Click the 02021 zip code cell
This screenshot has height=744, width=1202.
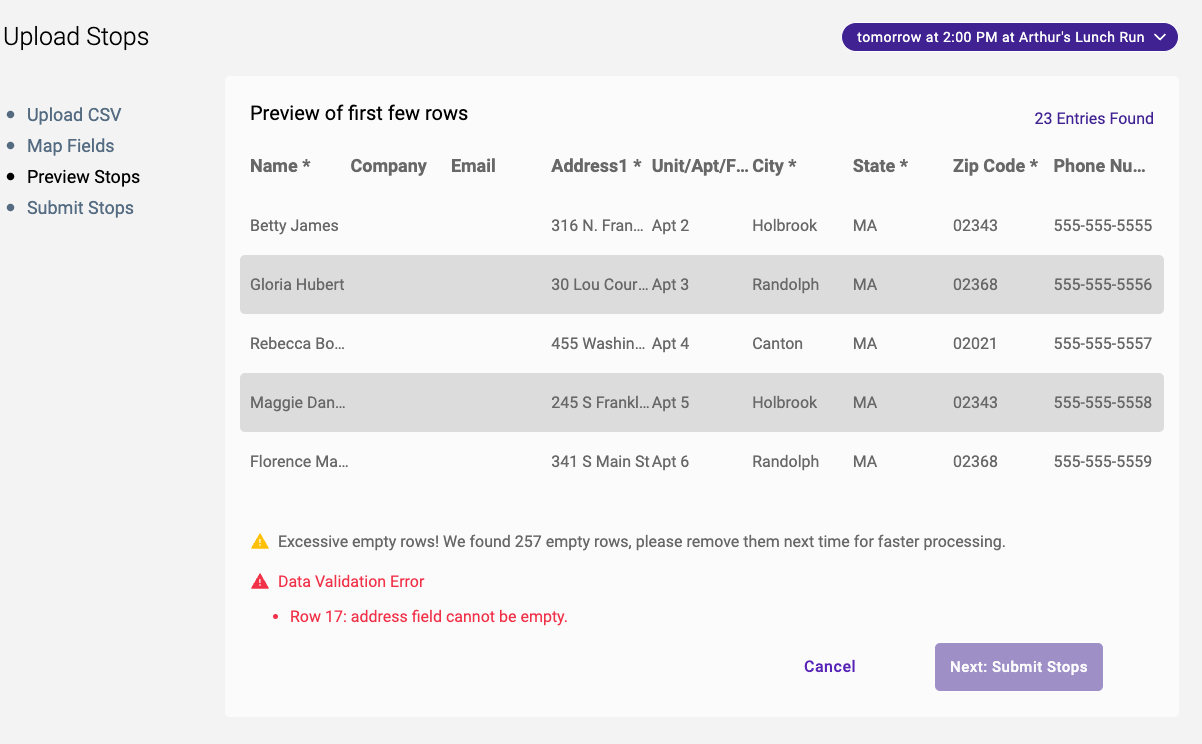tap(975, 344)
